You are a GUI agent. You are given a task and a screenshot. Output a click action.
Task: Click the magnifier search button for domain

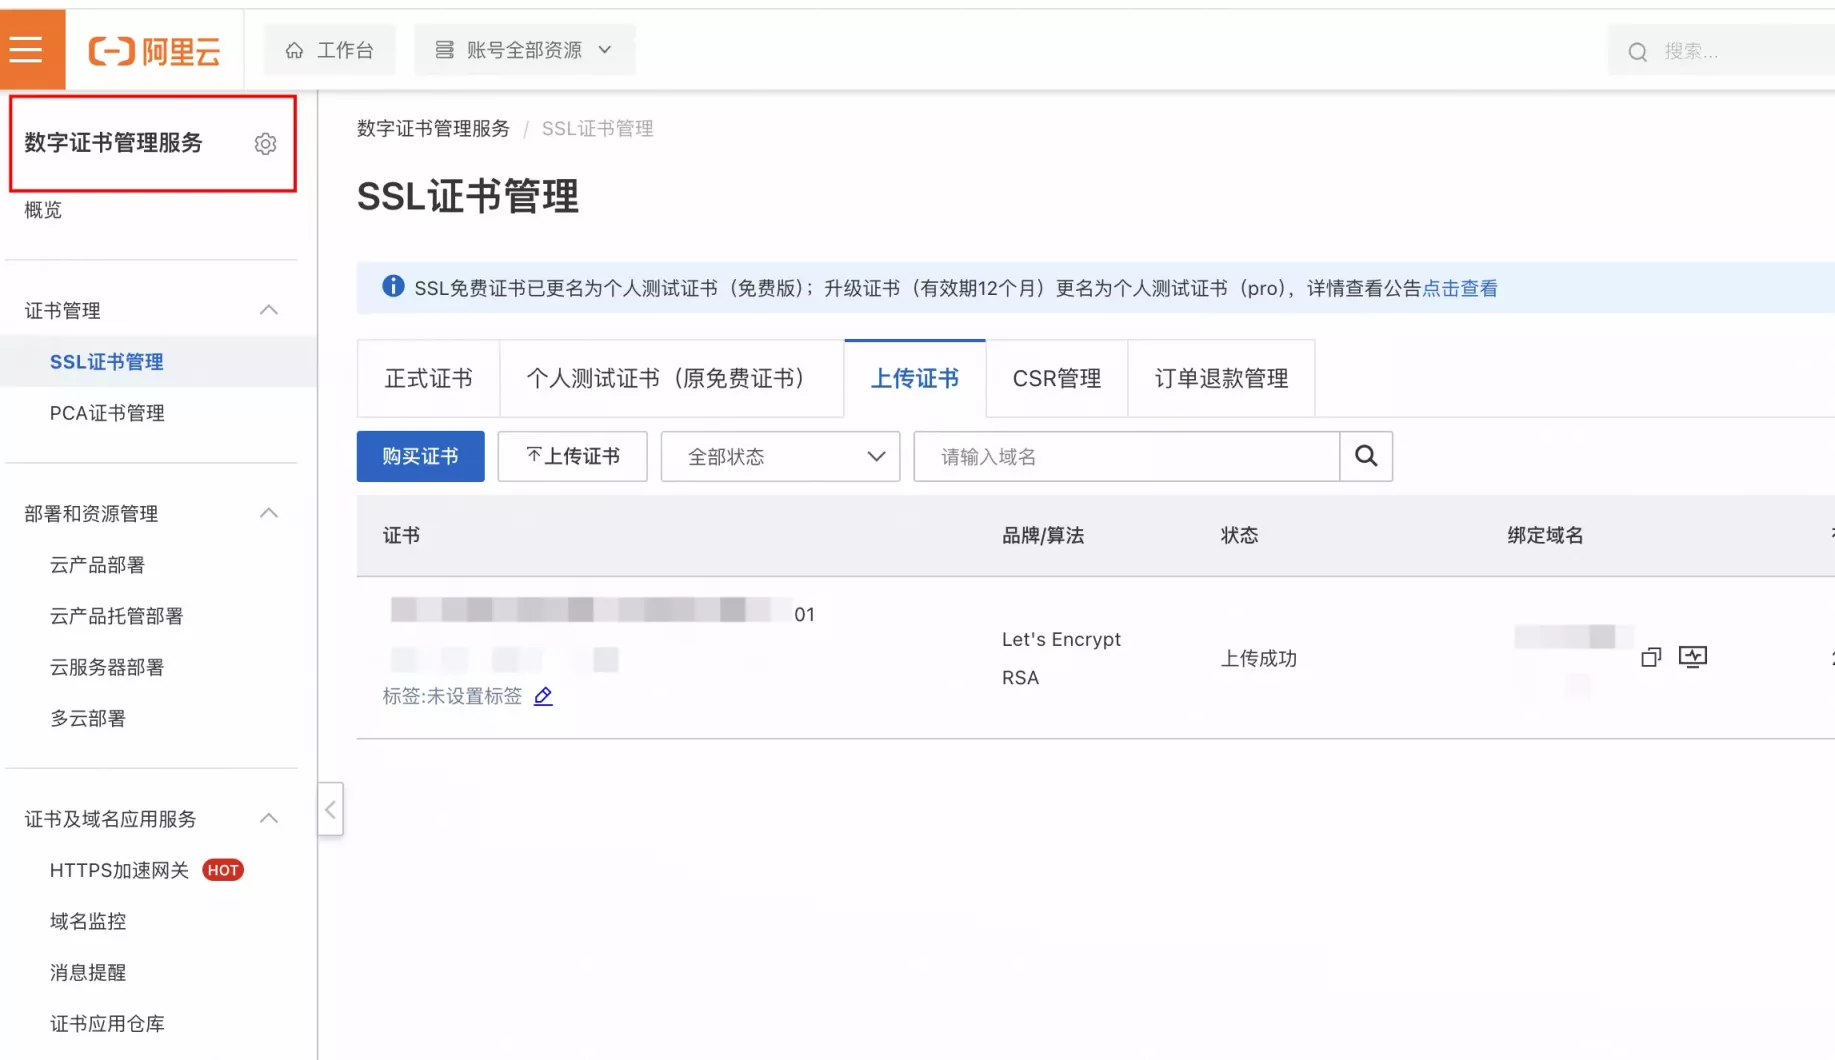point(1366,456)
